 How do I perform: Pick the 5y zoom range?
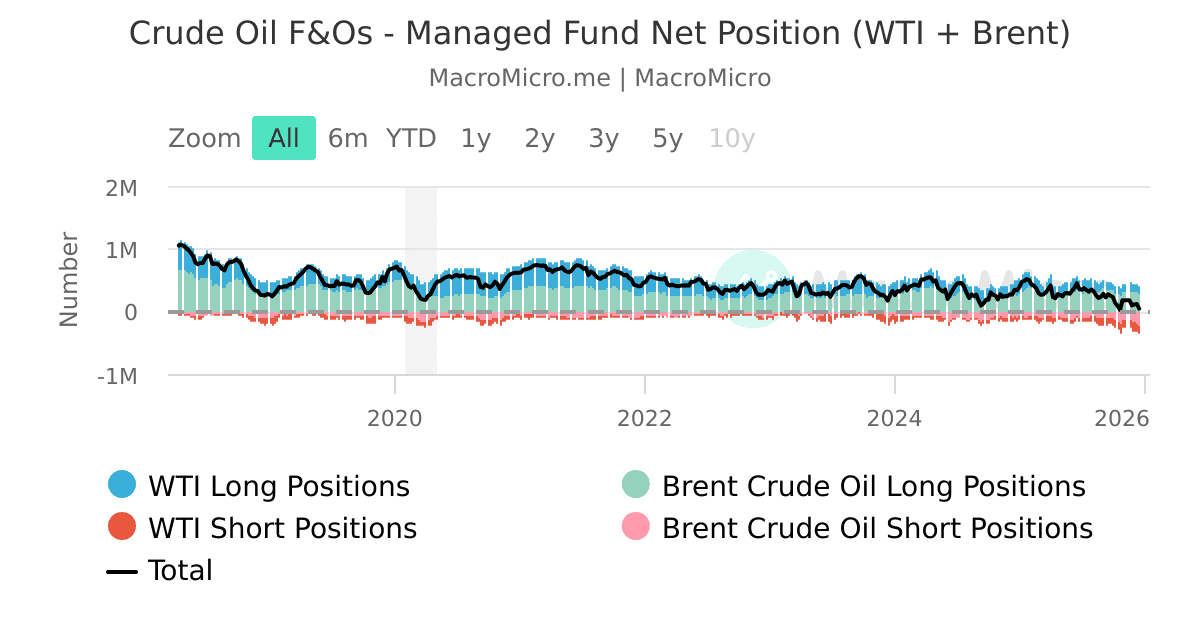tap(666, 138)
